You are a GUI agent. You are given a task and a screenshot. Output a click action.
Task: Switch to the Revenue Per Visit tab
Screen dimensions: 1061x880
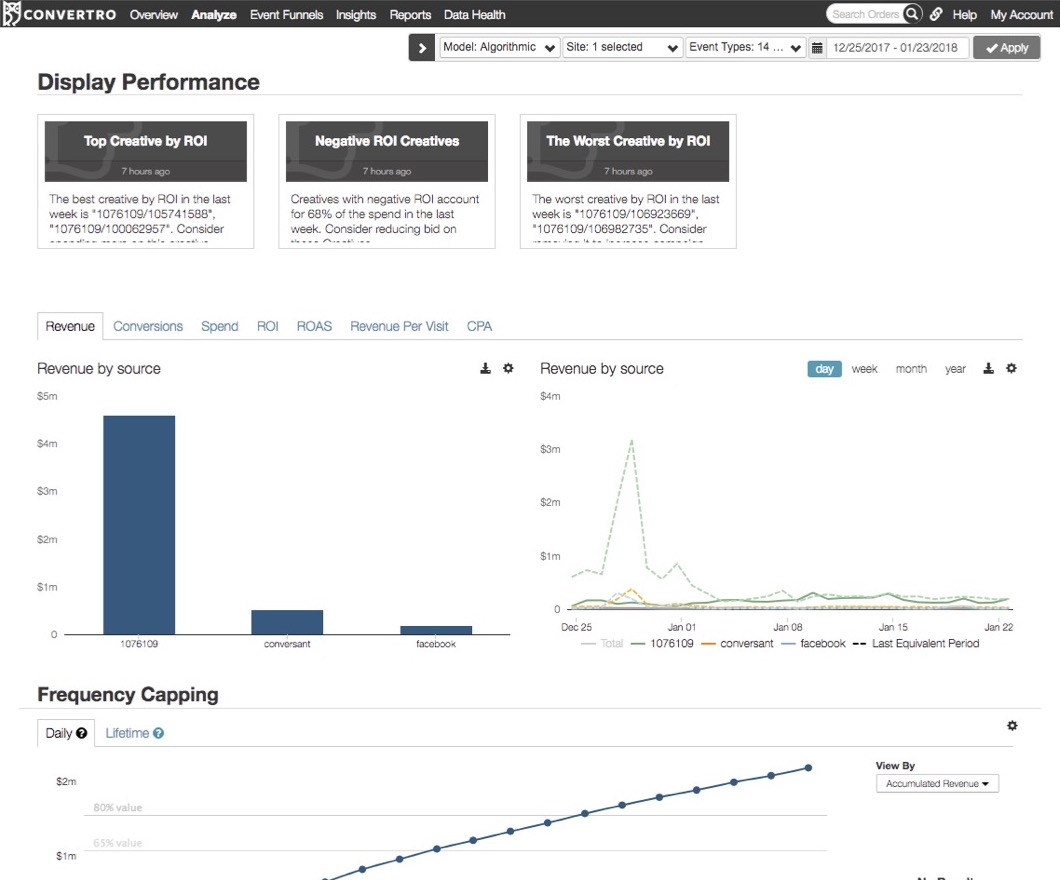point(399,326)
